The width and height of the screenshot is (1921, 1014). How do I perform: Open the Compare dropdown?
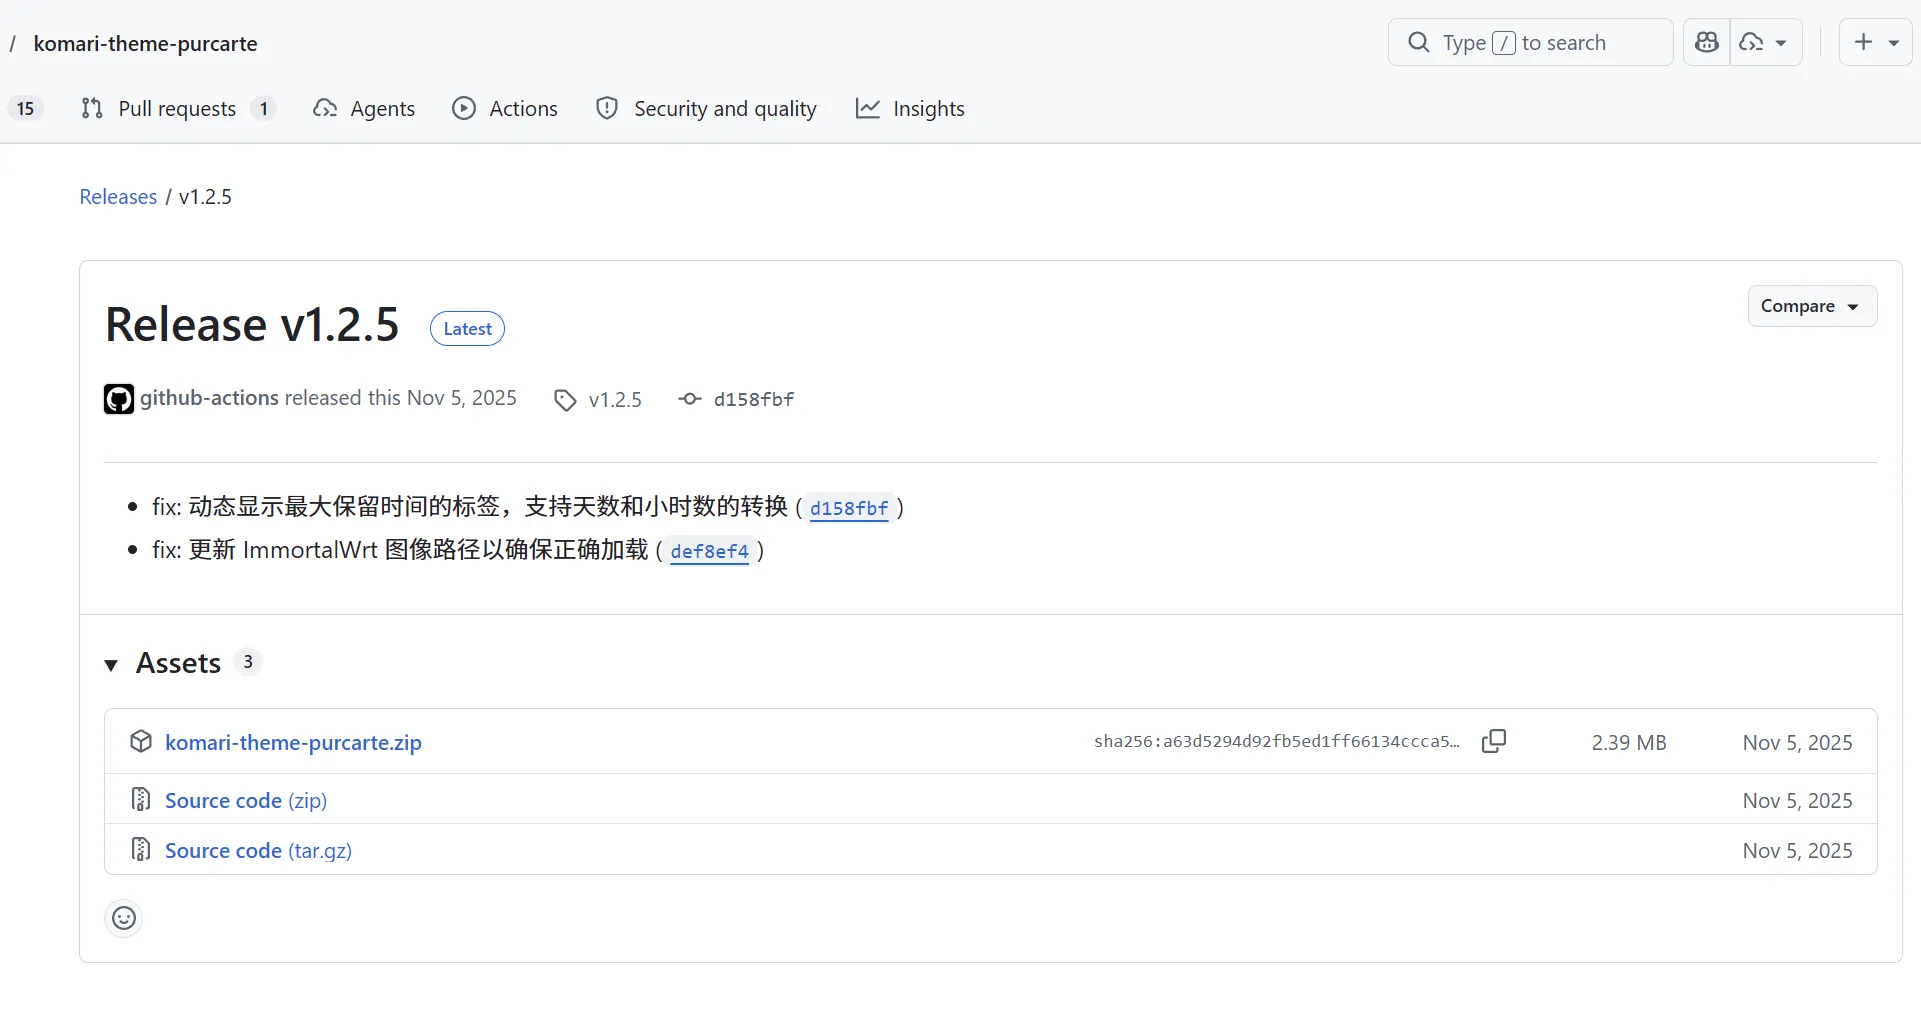click(1811, 306)
